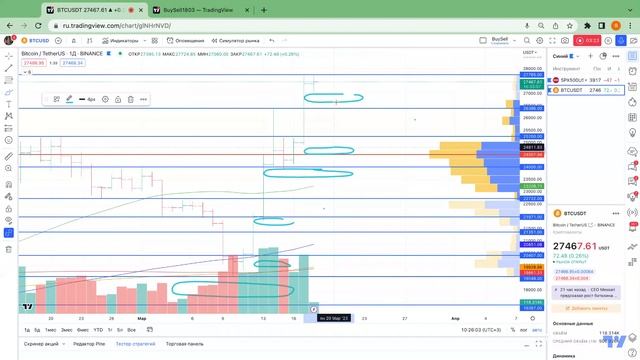
Task: Open the BTCUSD symbol search
Action: click(x=36, y=40)
